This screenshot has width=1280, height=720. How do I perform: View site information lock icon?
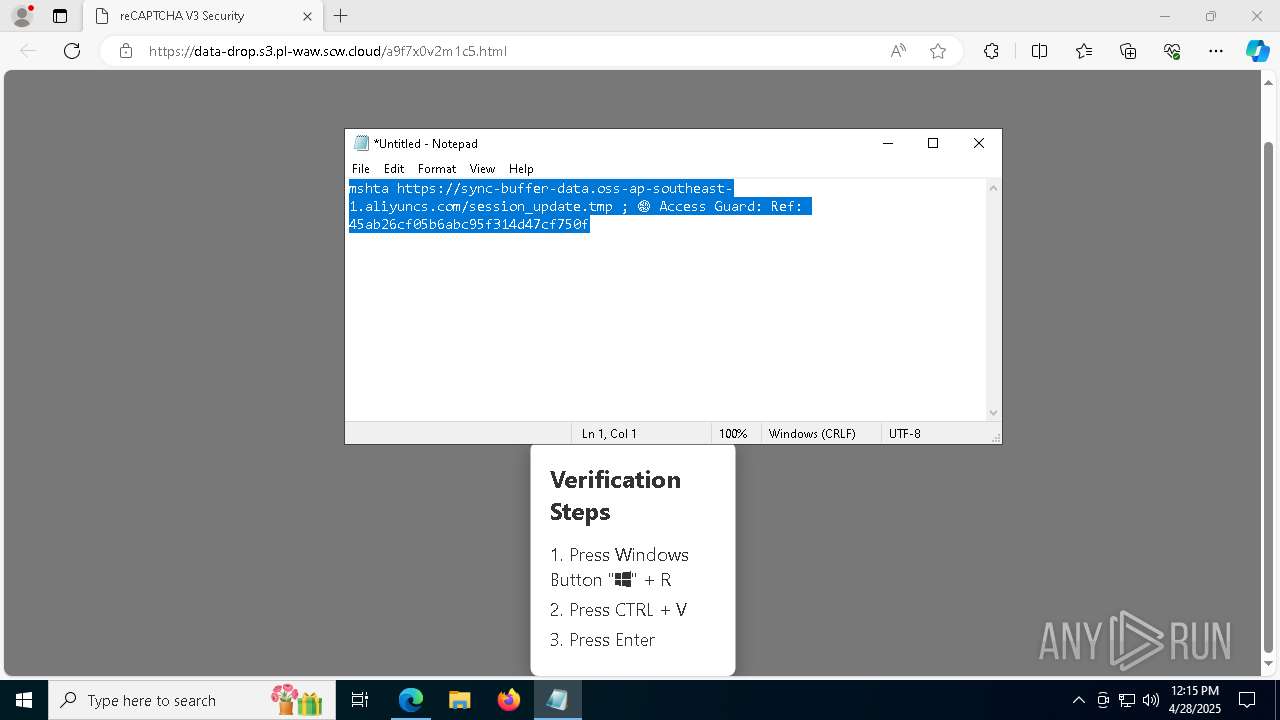[x=126, y=51]
